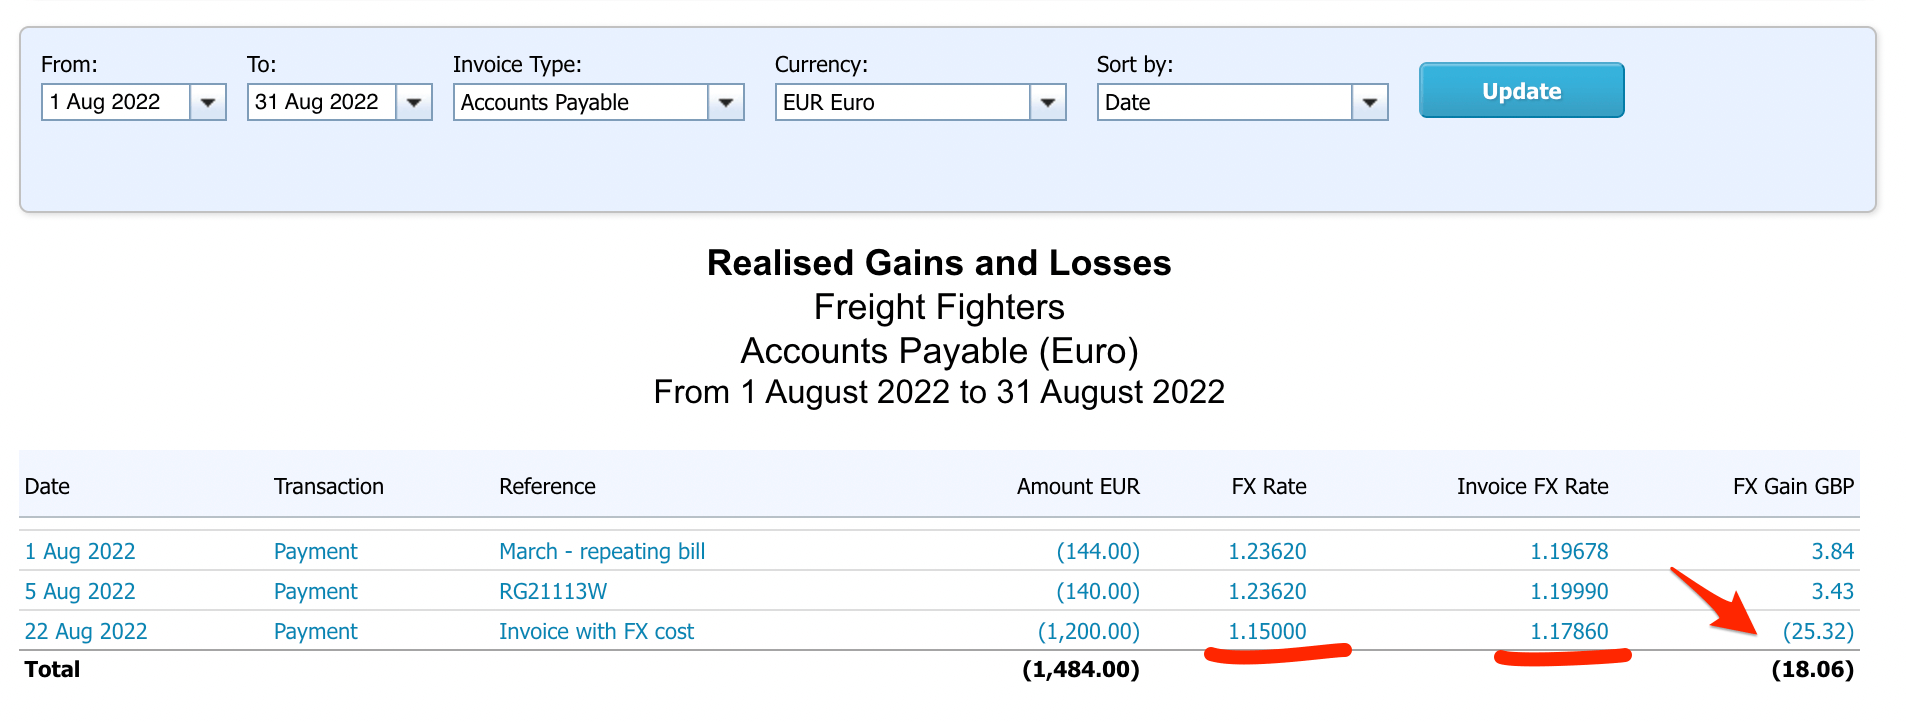
Task: Edit the From date field
Action: coord(115,103)
